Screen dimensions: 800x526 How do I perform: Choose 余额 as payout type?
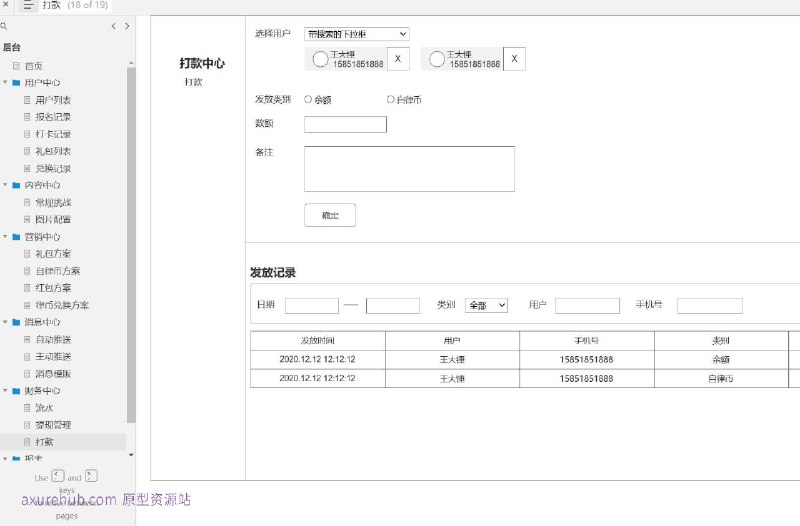(308, 99)
